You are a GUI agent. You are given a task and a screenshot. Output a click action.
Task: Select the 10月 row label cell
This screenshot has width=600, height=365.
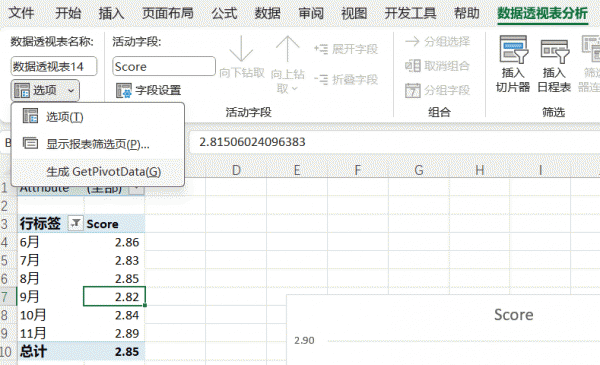point(51,315)
